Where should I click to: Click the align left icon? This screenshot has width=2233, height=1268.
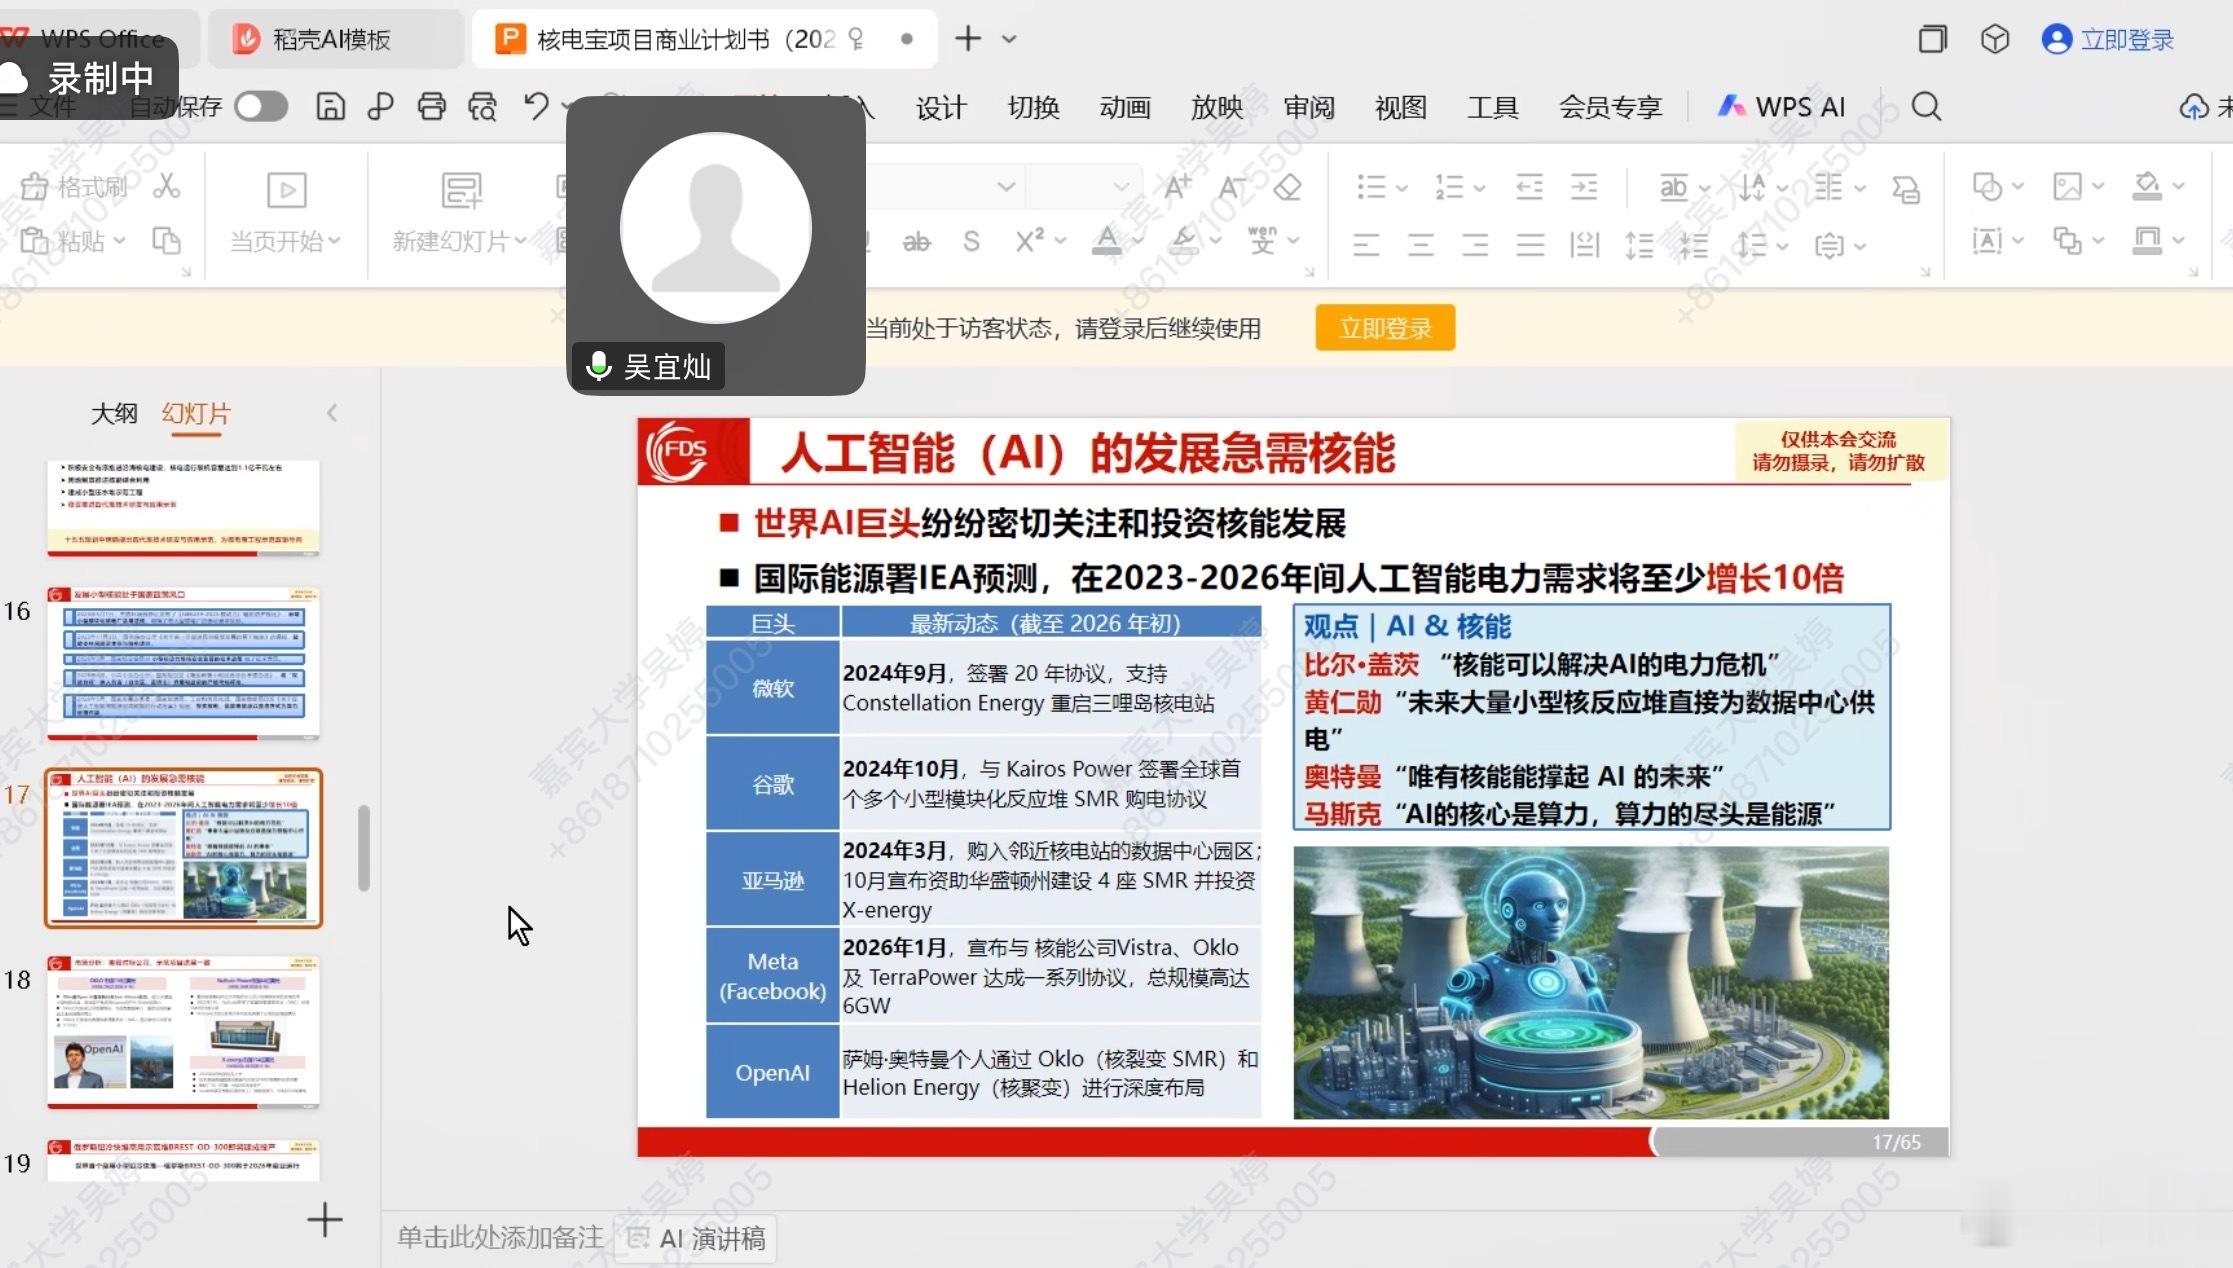pyautogui.click(x=1366, y=243)
